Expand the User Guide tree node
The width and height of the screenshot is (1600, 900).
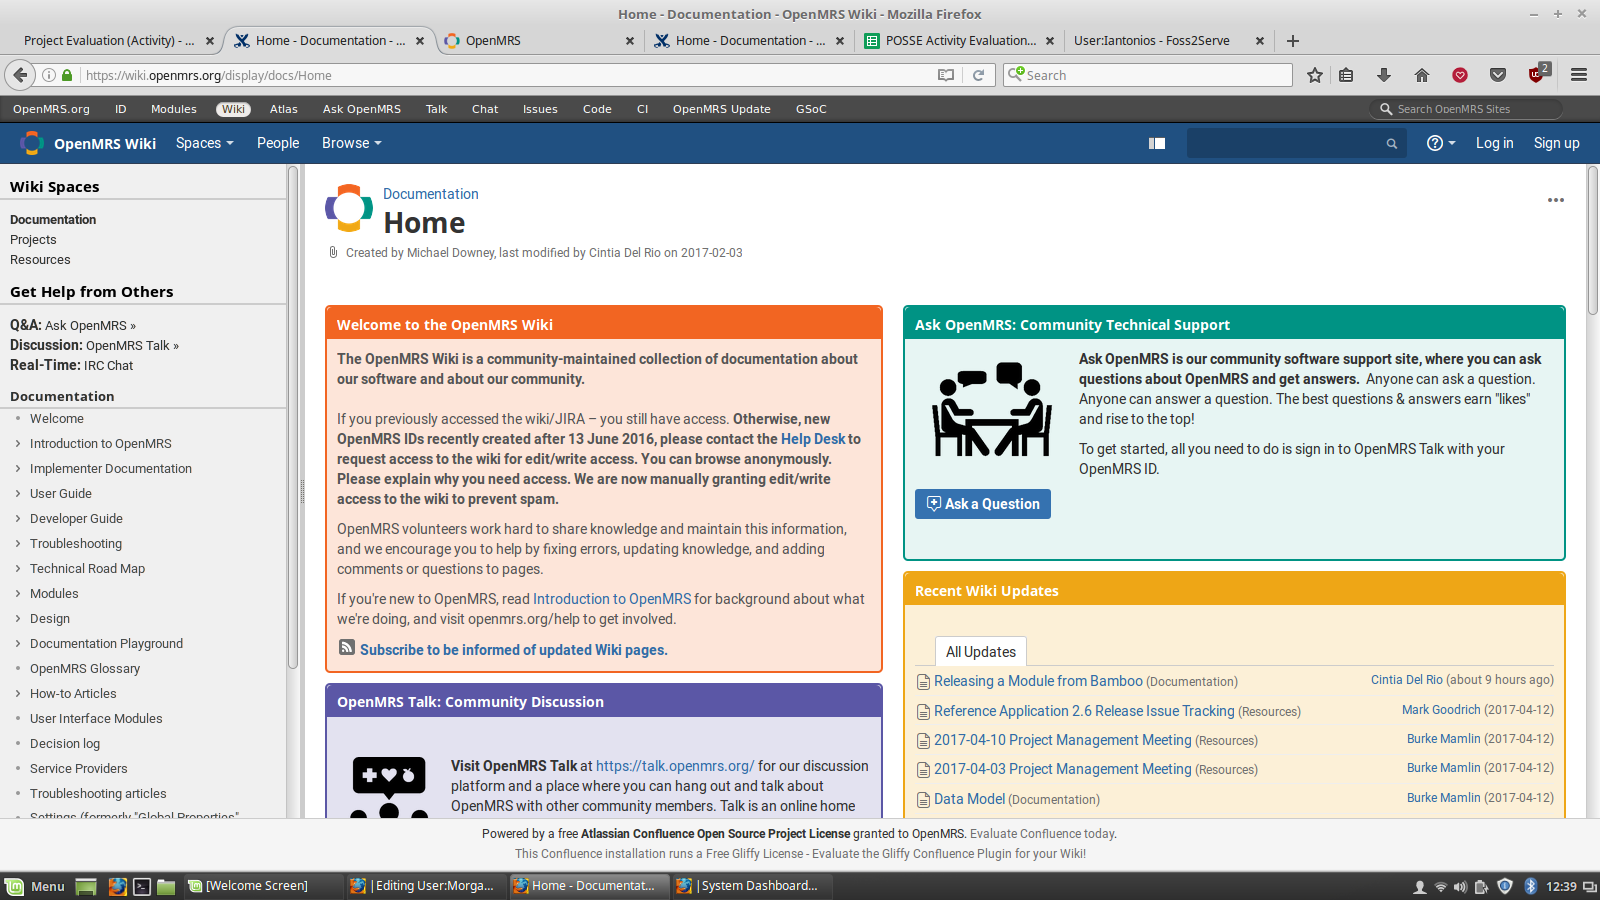tap(18, 493)
